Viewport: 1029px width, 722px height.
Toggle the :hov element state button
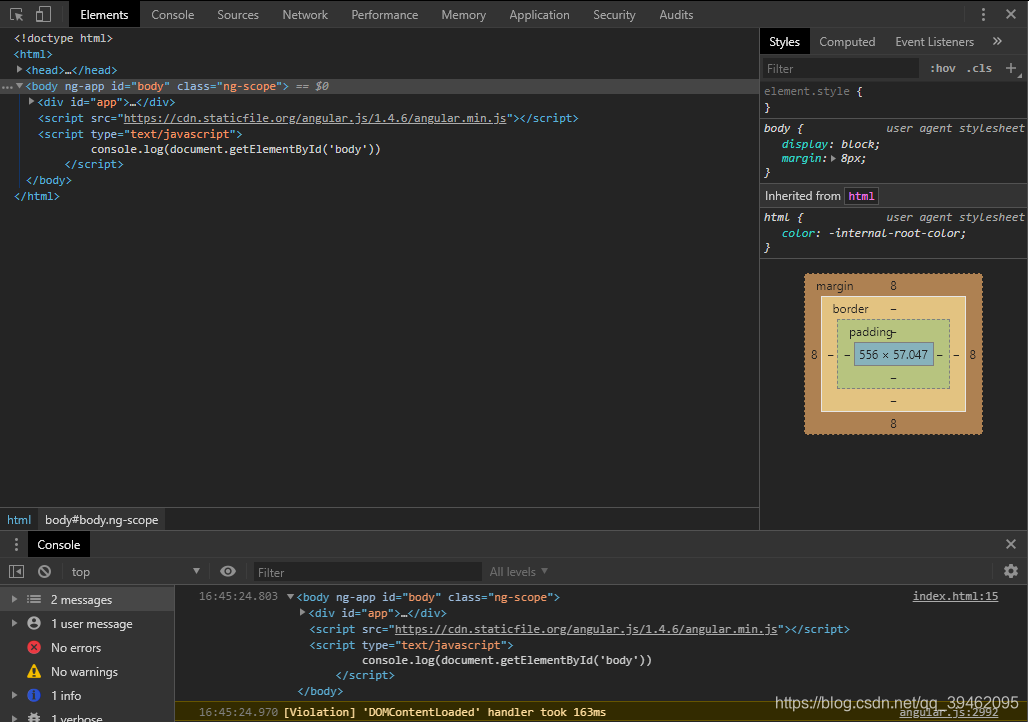coord(942,68)
